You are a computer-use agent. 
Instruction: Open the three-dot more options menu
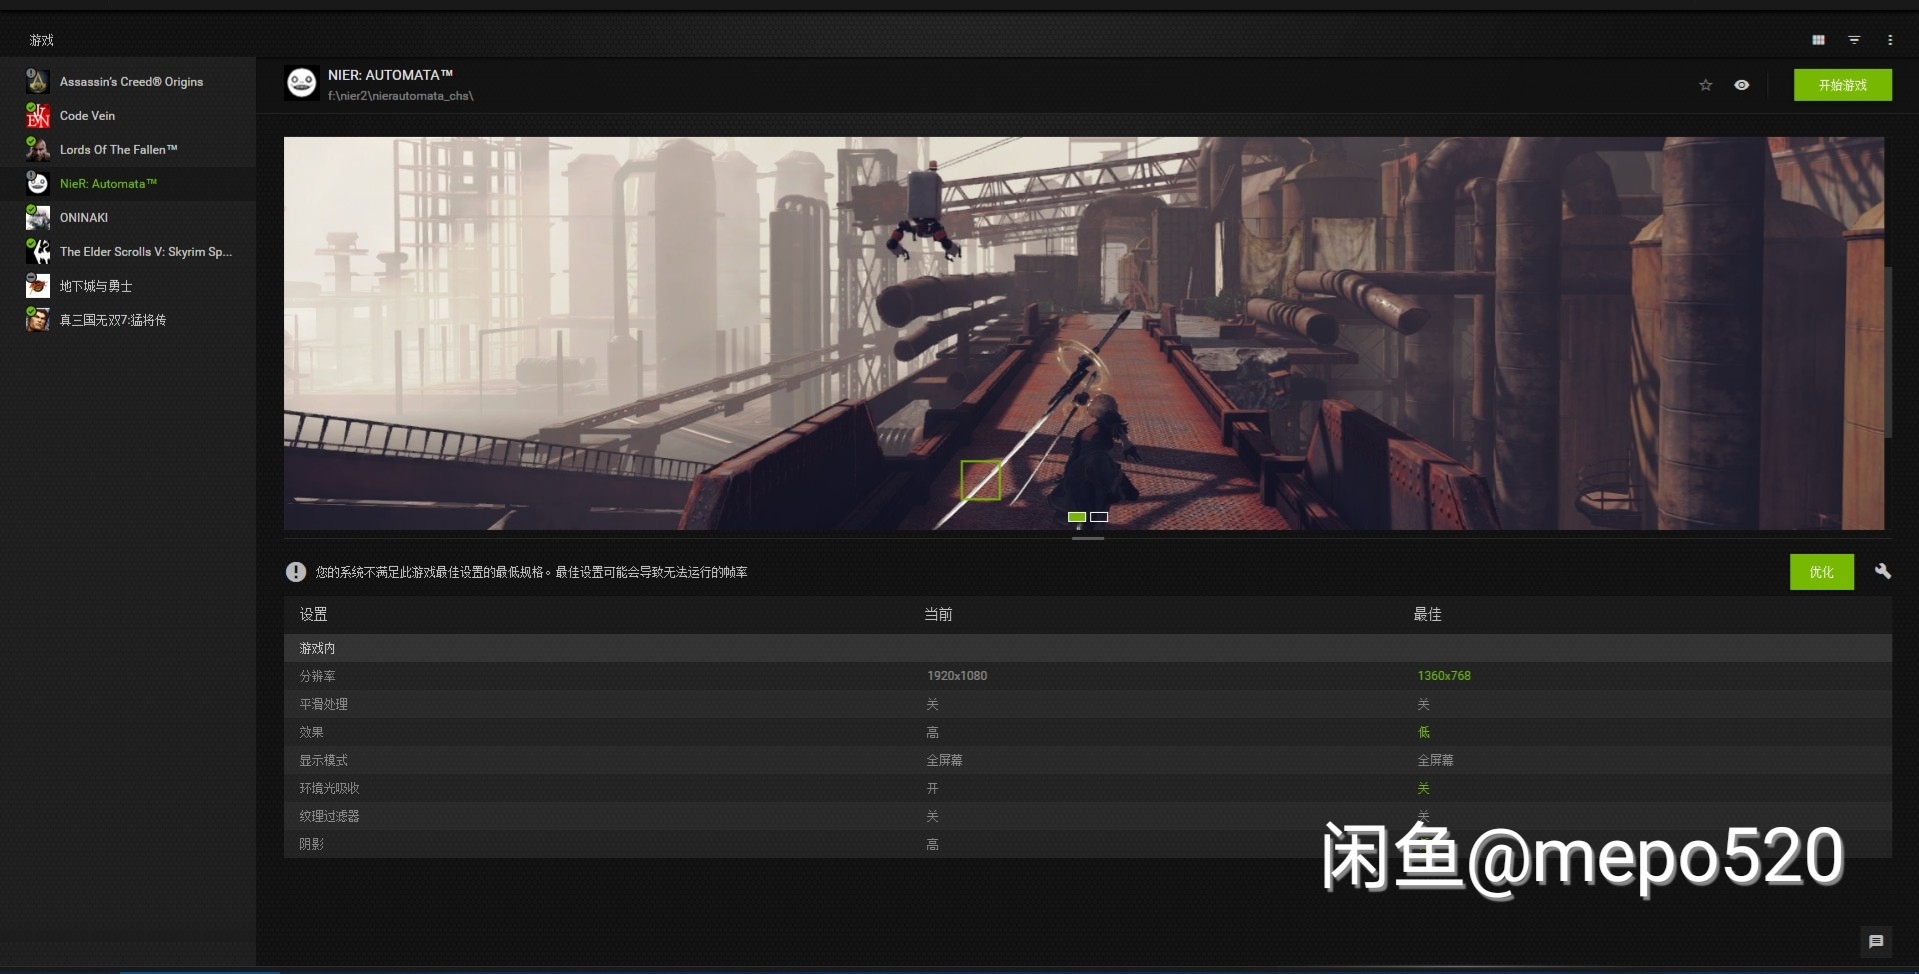point(1890,40)
